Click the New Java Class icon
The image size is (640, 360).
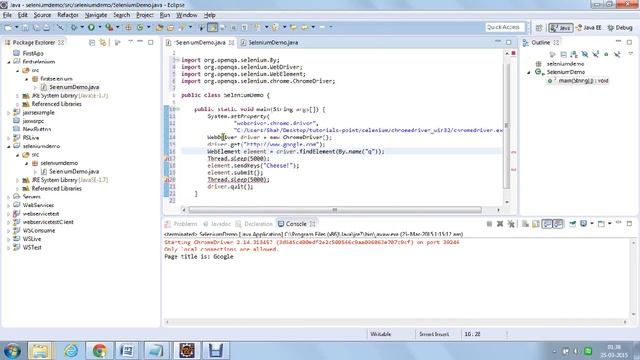(140, 27)
